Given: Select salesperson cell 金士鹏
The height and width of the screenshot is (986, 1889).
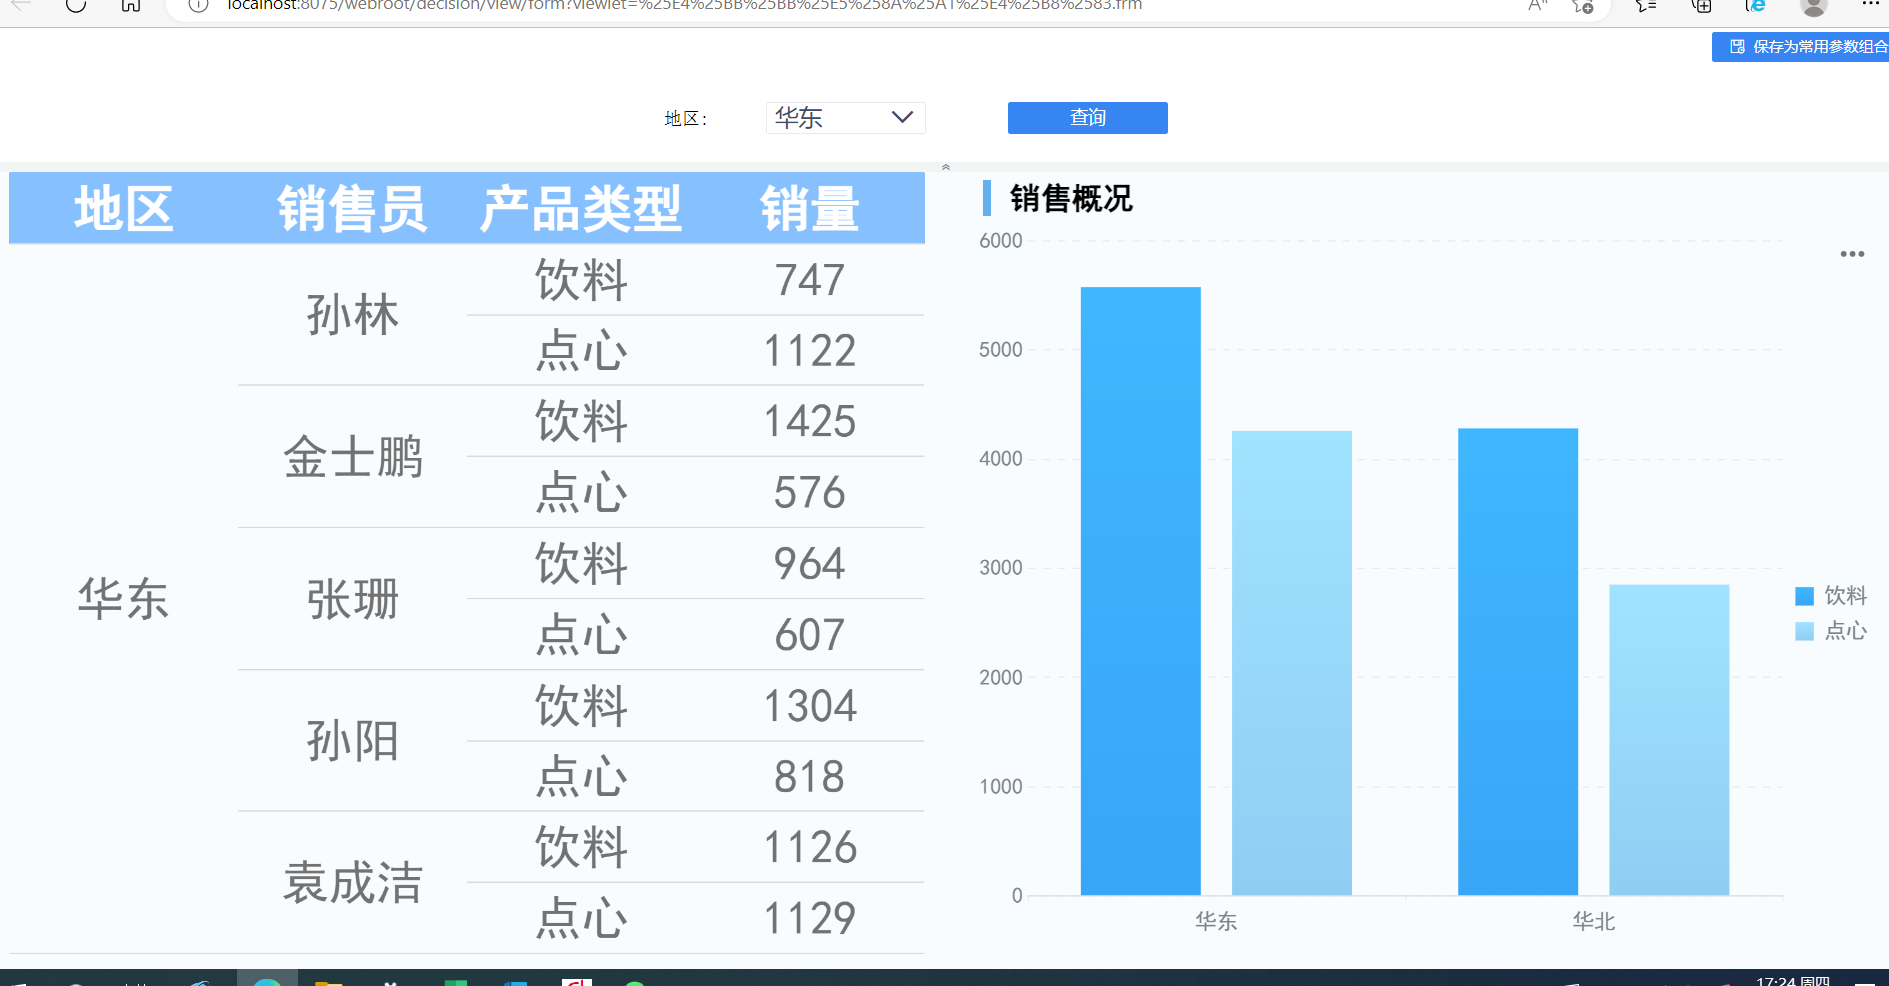Looking at the screenshot, I should (x=352, y=457).
